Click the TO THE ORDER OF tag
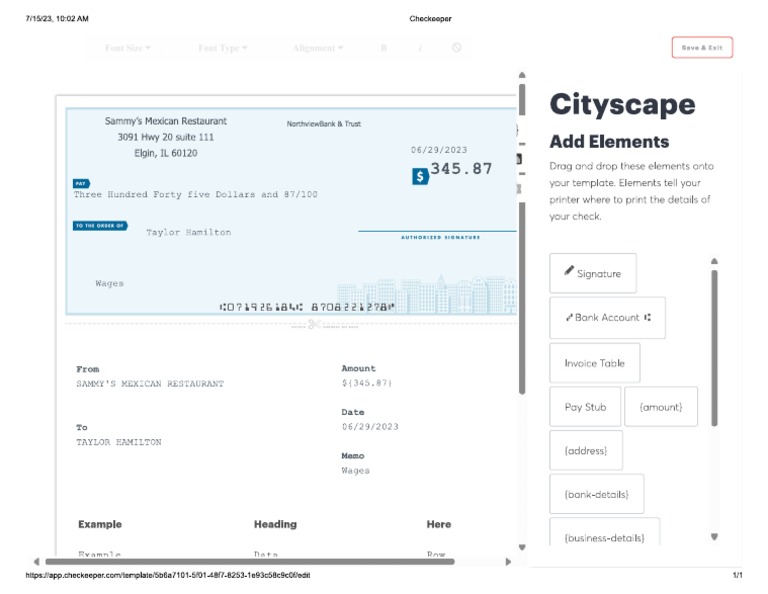768x594 pixels. (100, 226)
